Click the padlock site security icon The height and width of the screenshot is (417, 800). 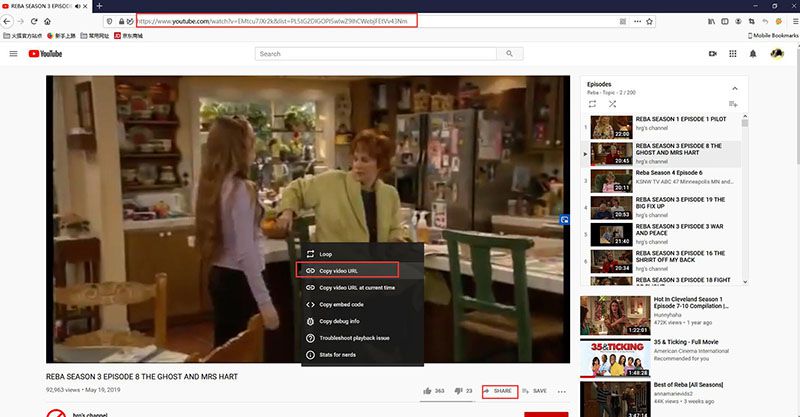[x=121, y=21]
